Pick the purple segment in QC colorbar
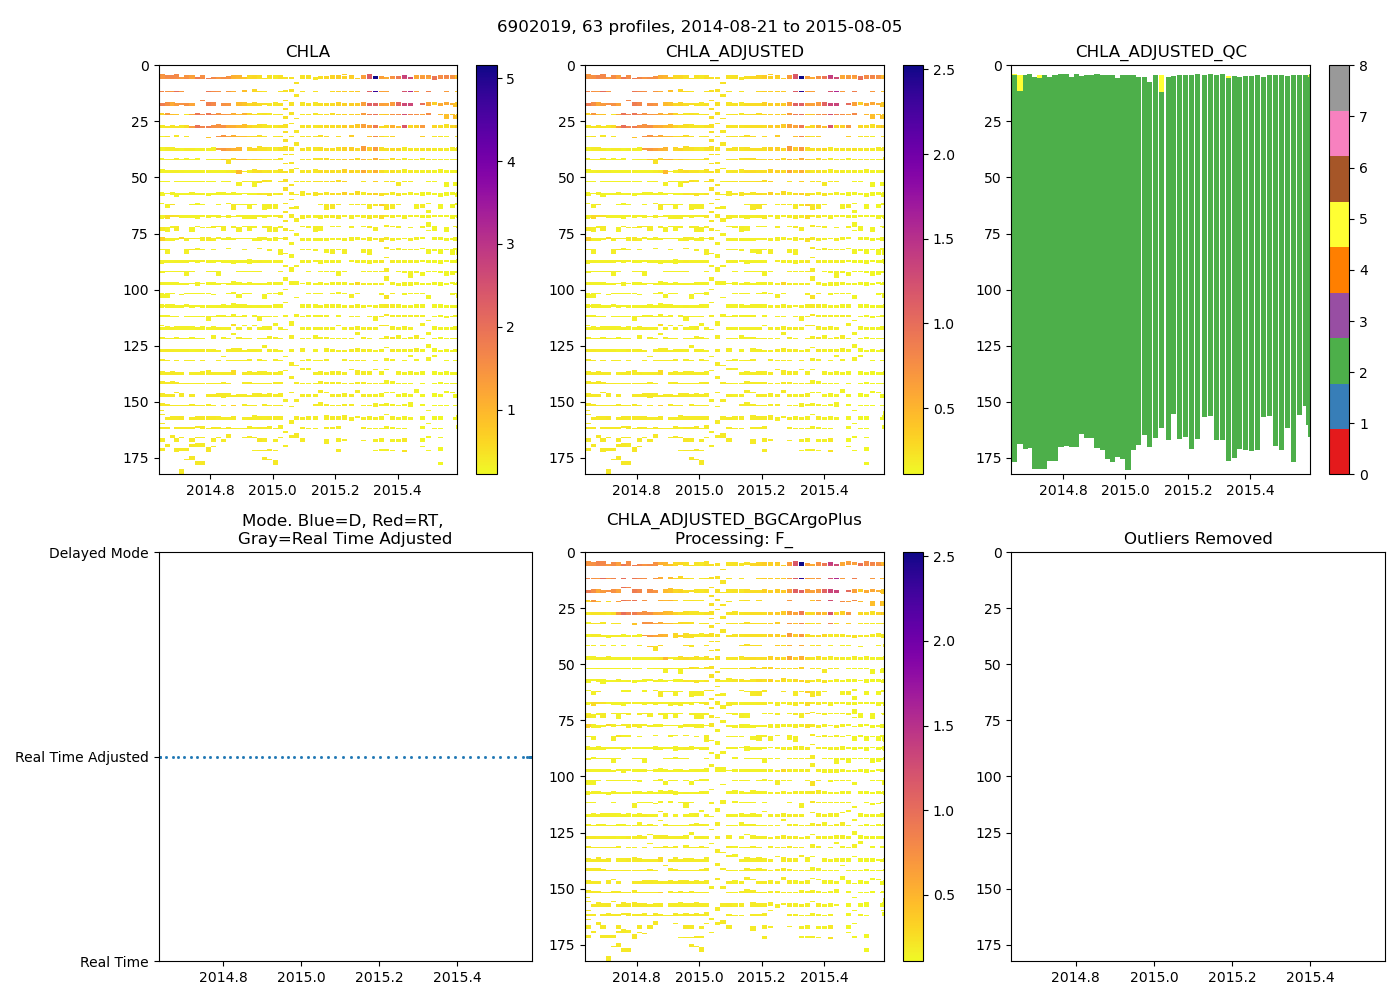 [1339, 316]
